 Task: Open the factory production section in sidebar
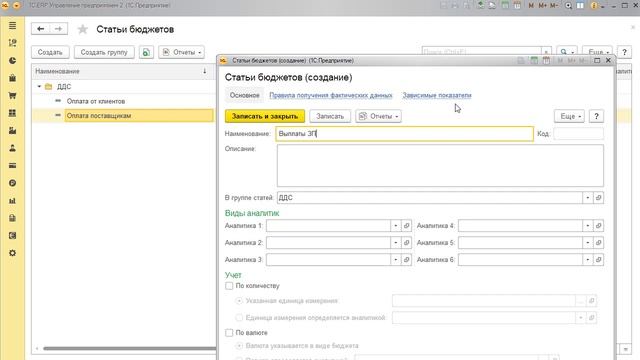click(12, 131)
